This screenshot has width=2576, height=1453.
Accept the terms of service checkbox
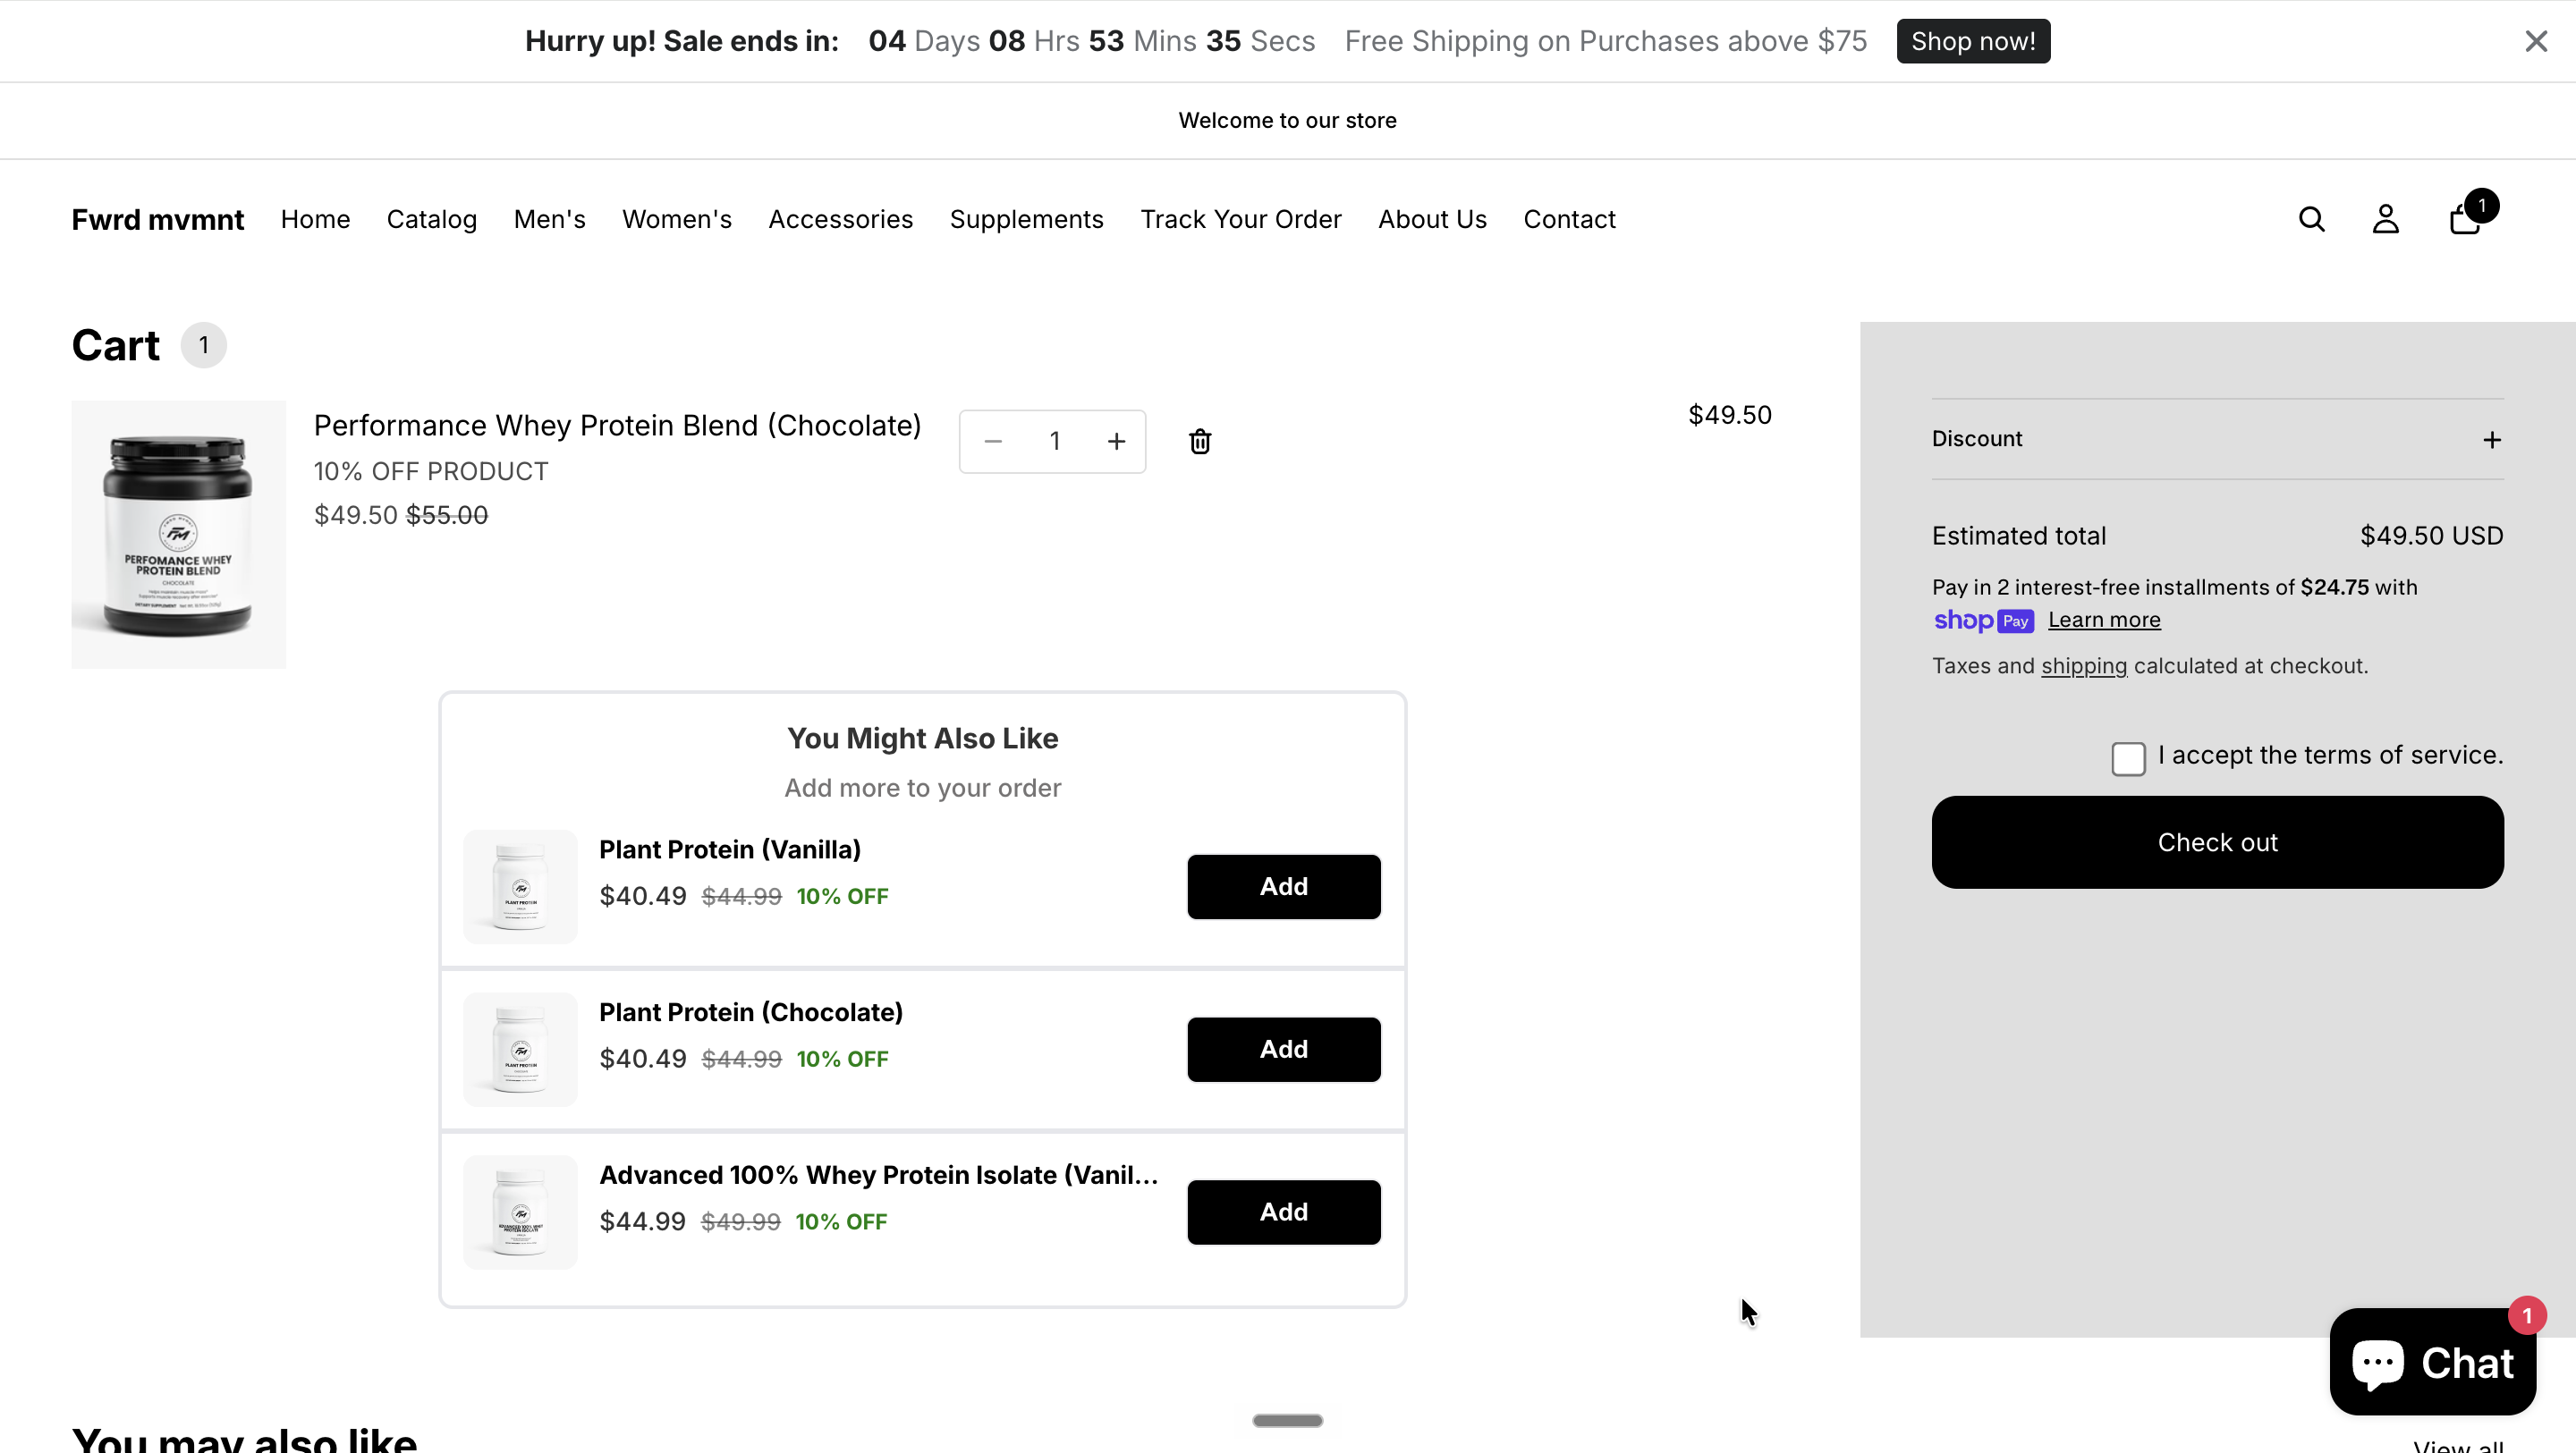[2128, 759]
